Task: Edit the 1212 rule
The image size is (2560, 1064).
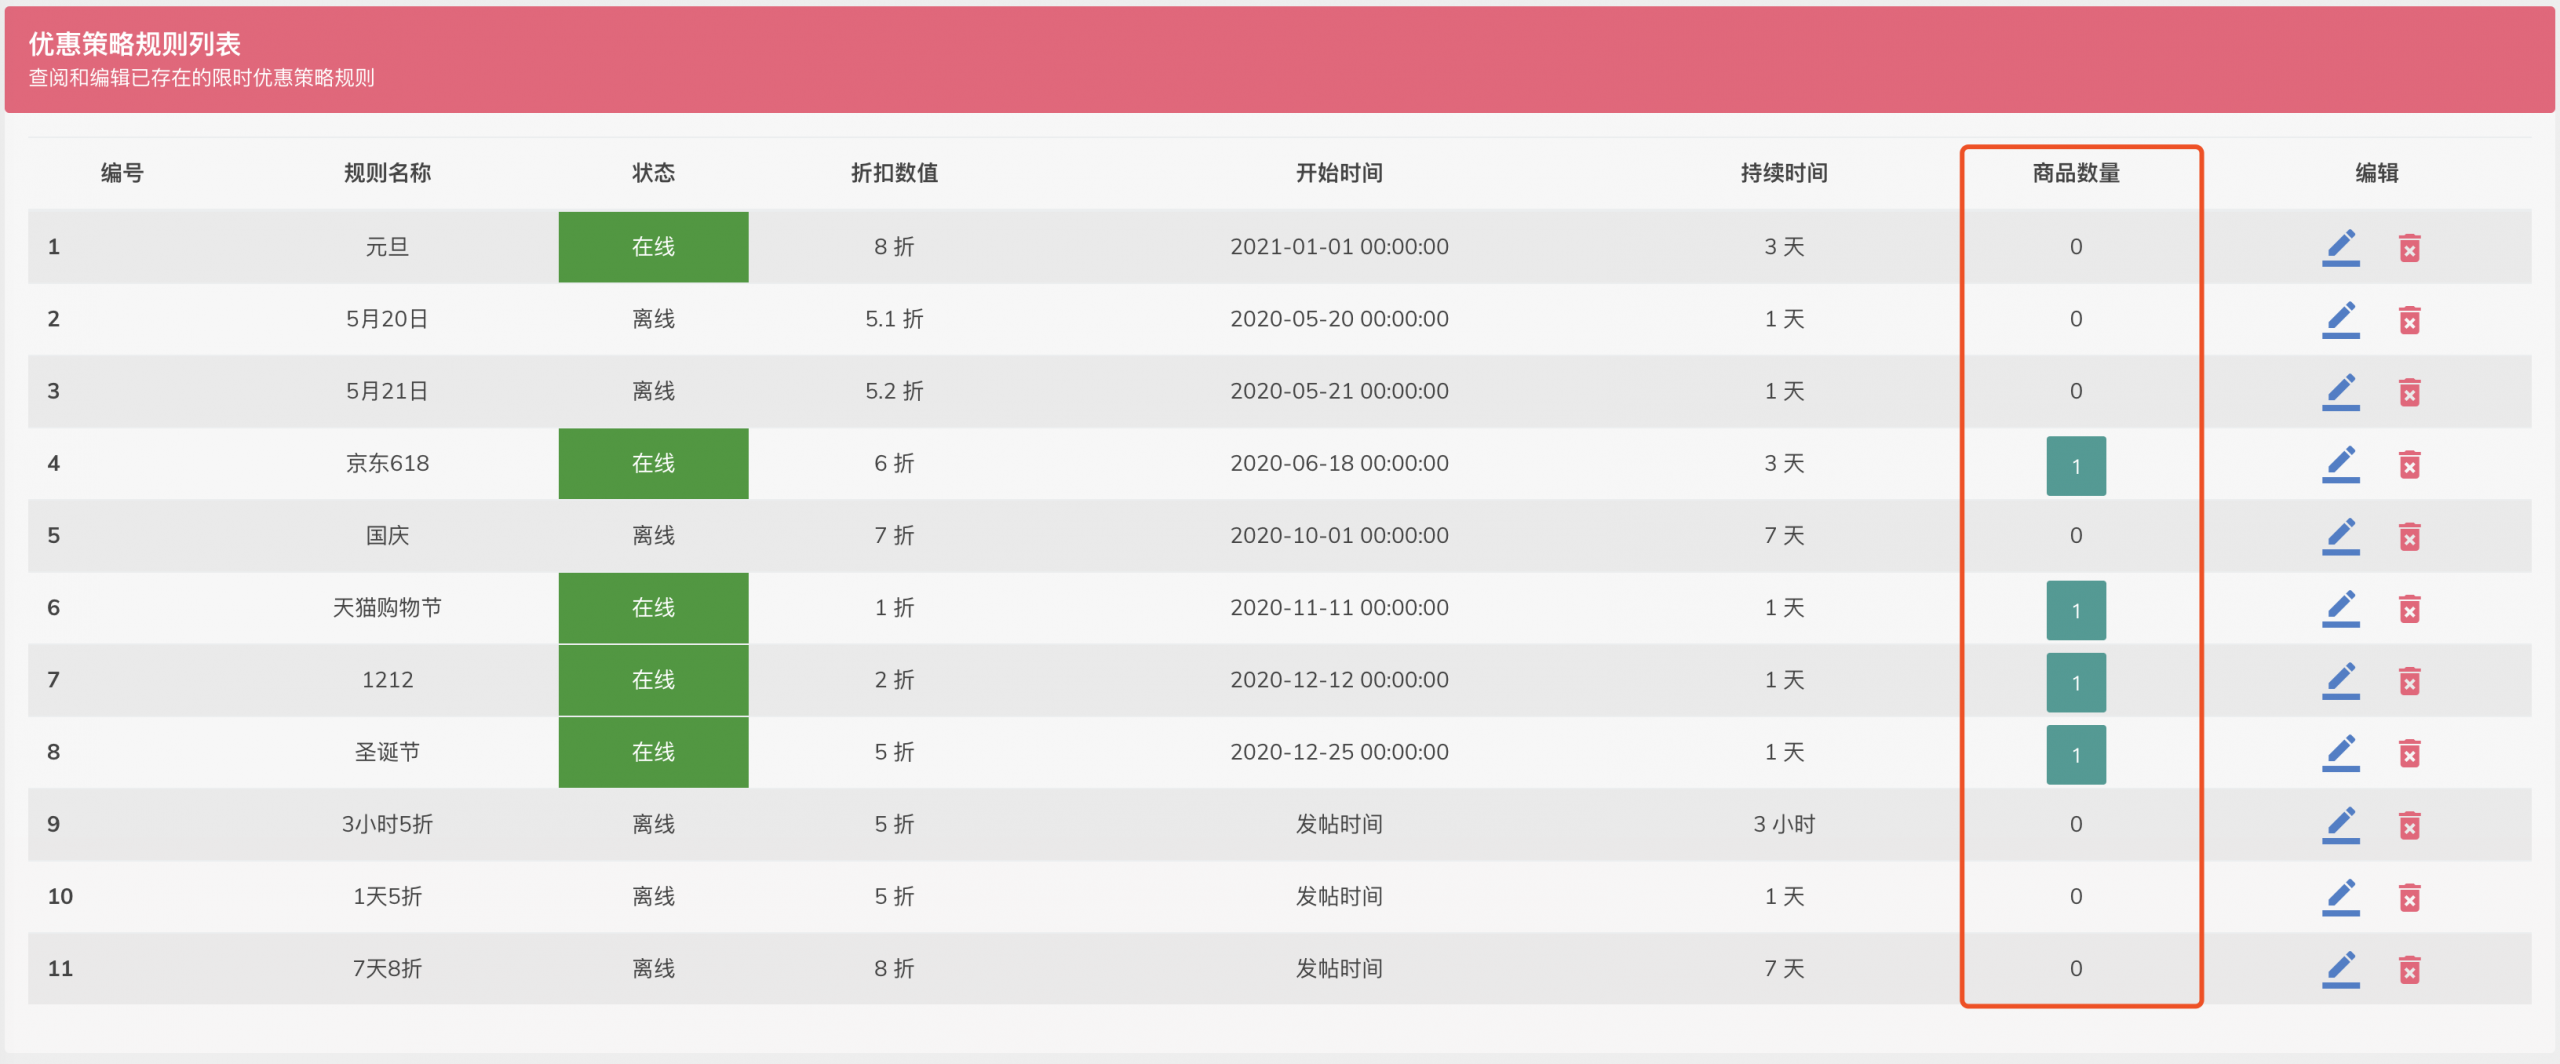Action: (x=2340, y=680)
